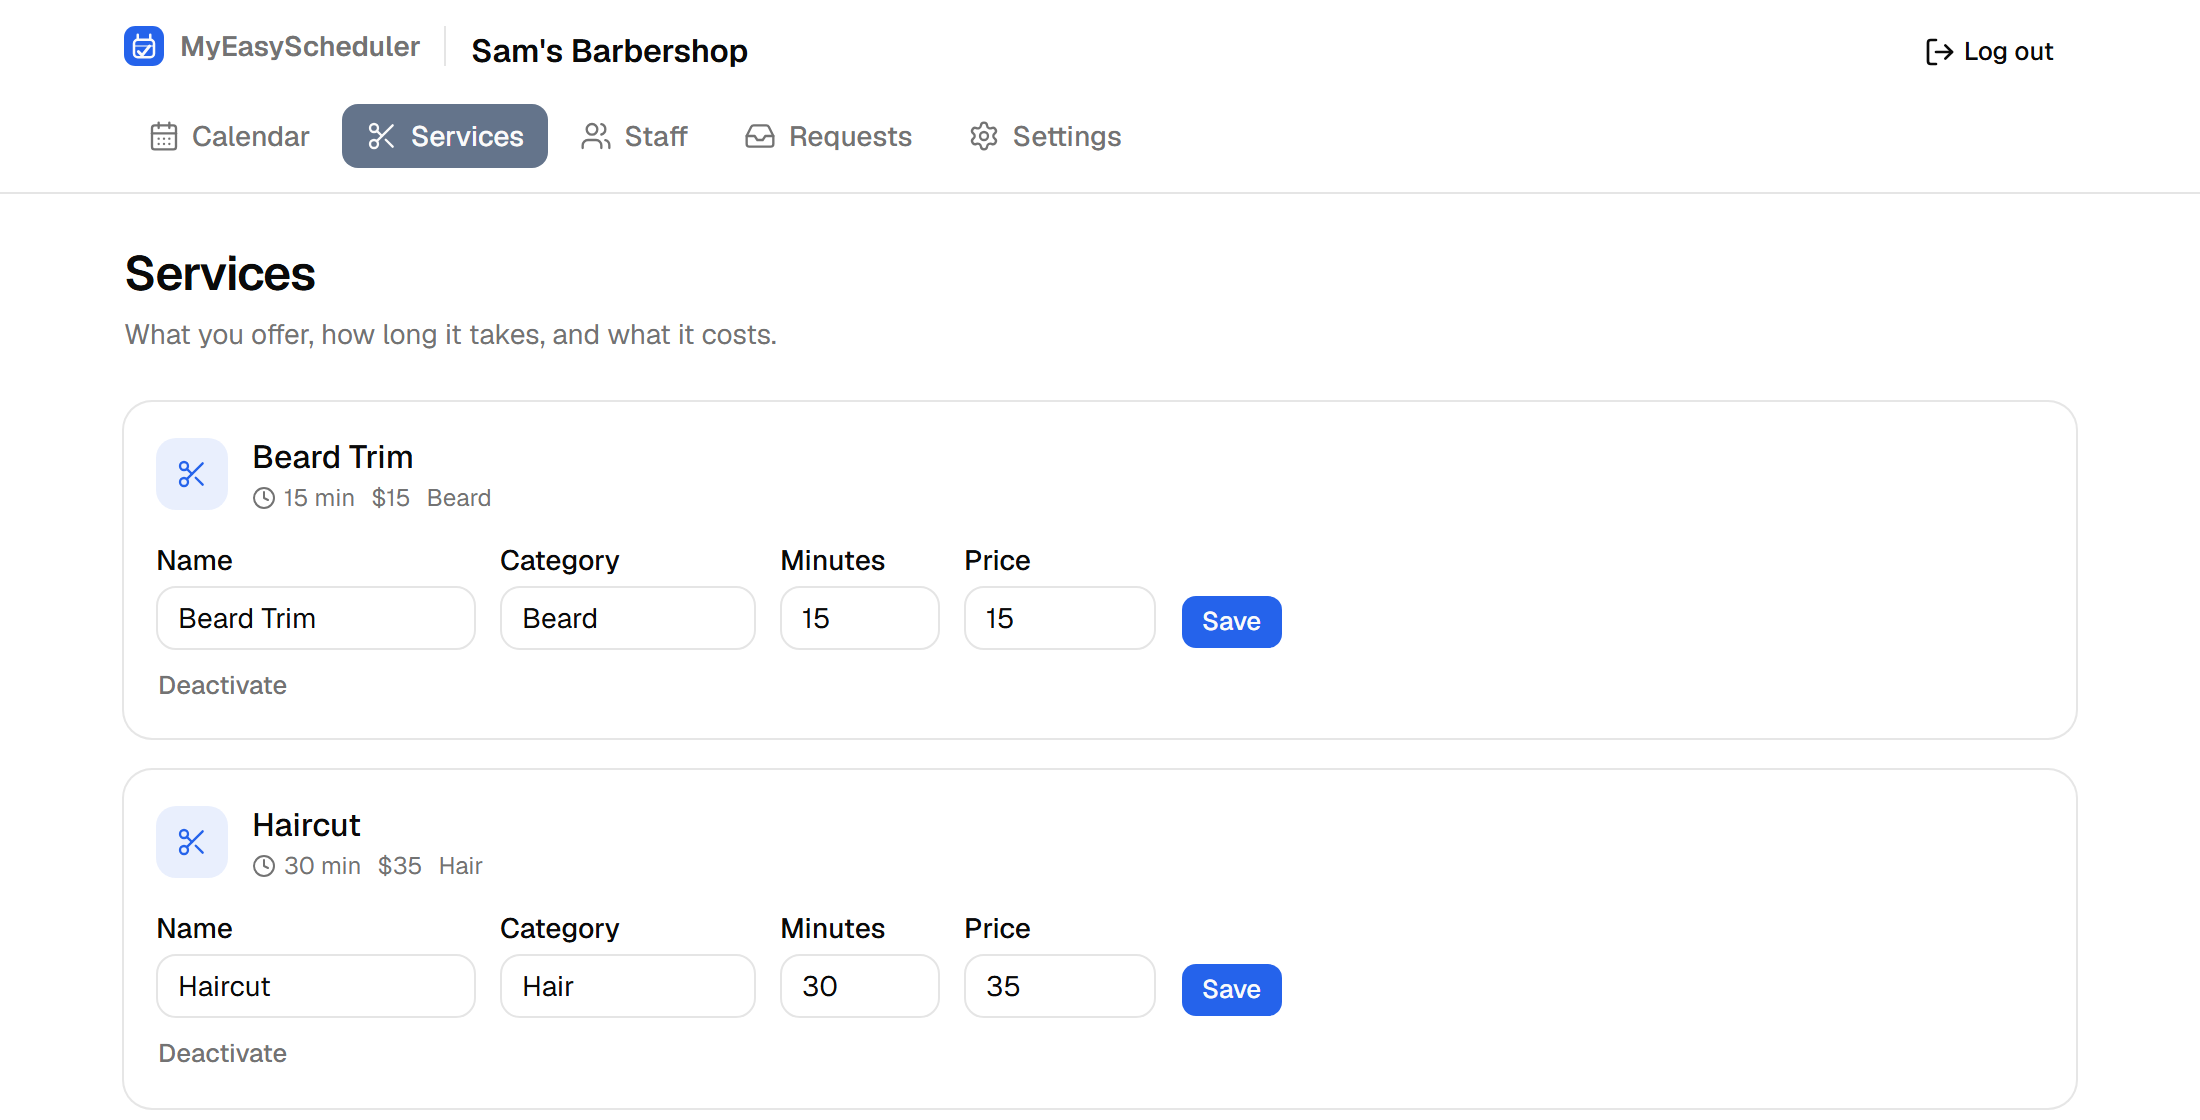Click the scissors icon on Beard Trim card

tap(192, 474)
